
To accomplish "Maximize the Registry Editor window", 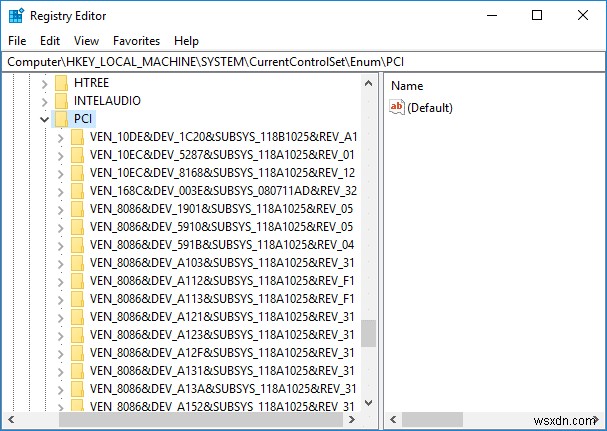I will [537, 15].
